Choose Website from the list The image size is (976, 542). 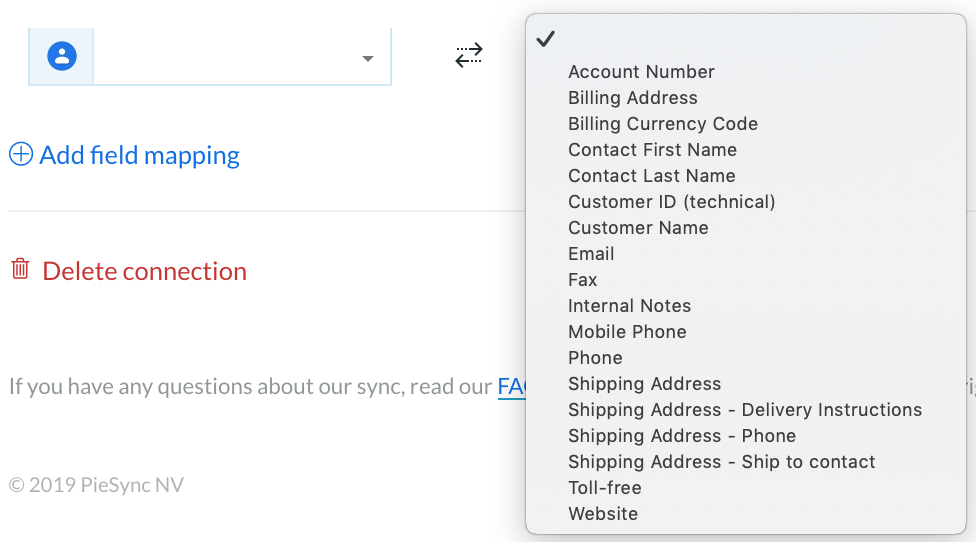point(603,514)
